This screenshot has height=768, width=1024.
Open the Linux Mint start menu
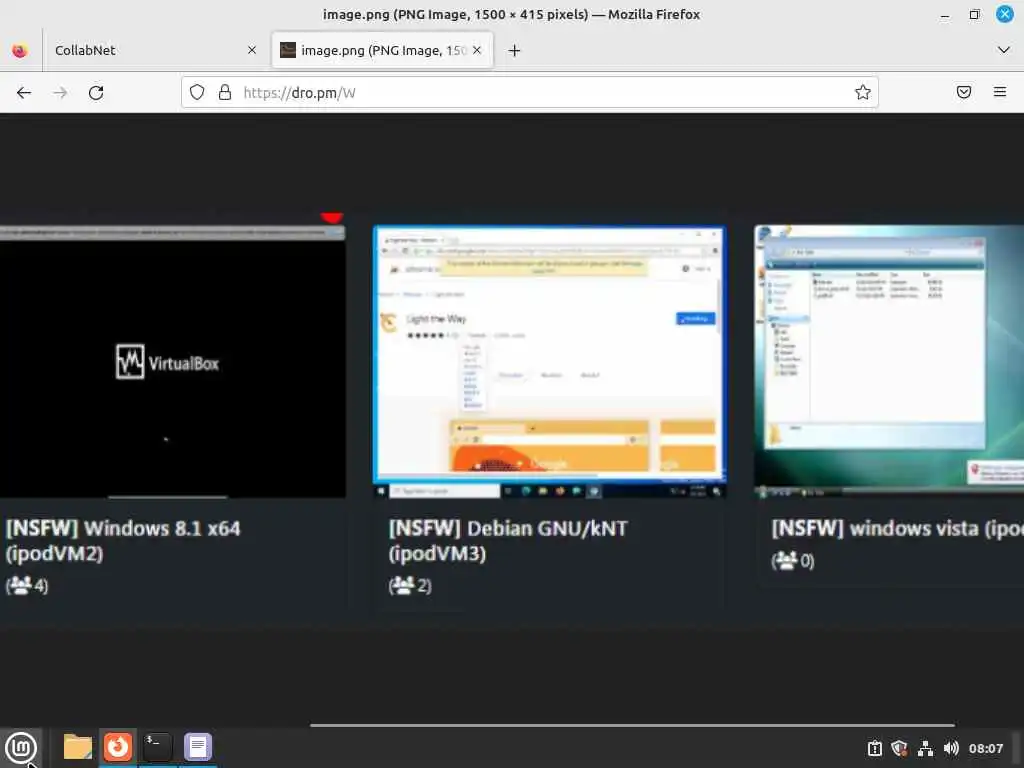coord(21,748)
